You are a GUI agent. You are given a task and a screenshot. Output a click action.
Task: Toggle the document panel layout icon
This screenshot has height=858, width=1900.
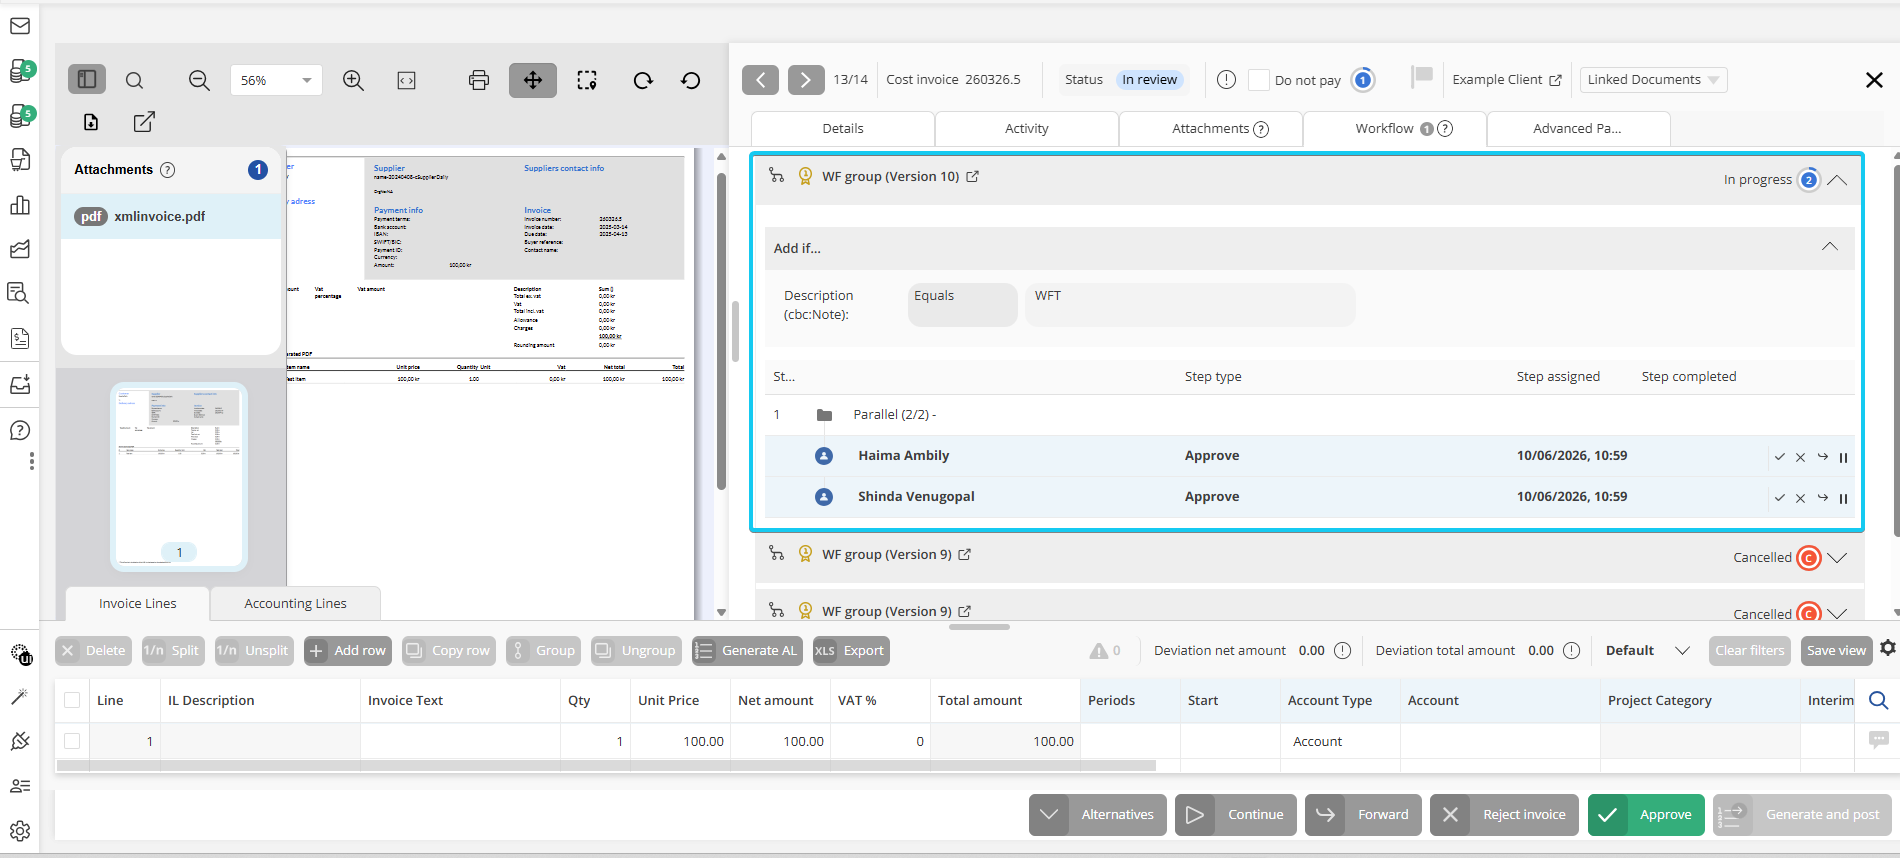coord(87,79)
